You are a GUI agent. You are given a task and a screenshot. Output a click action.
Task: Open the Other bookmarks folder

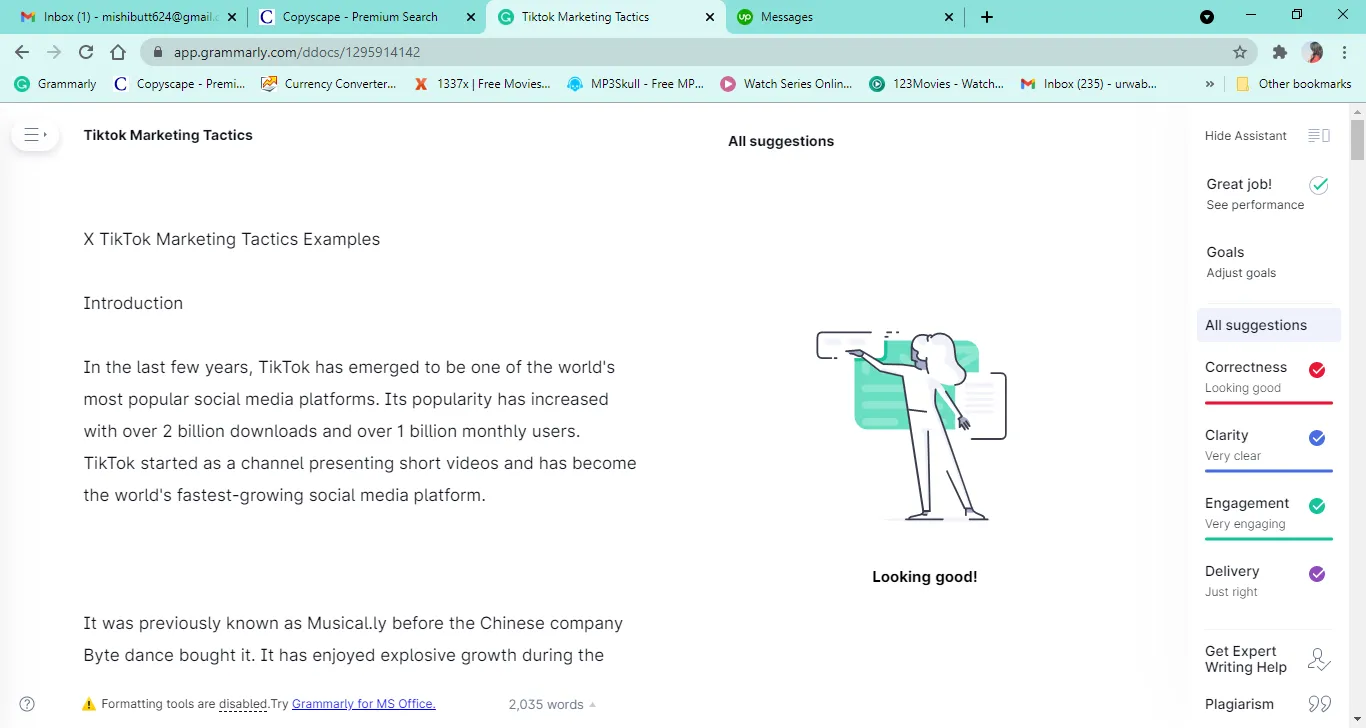click(1294, 84)
